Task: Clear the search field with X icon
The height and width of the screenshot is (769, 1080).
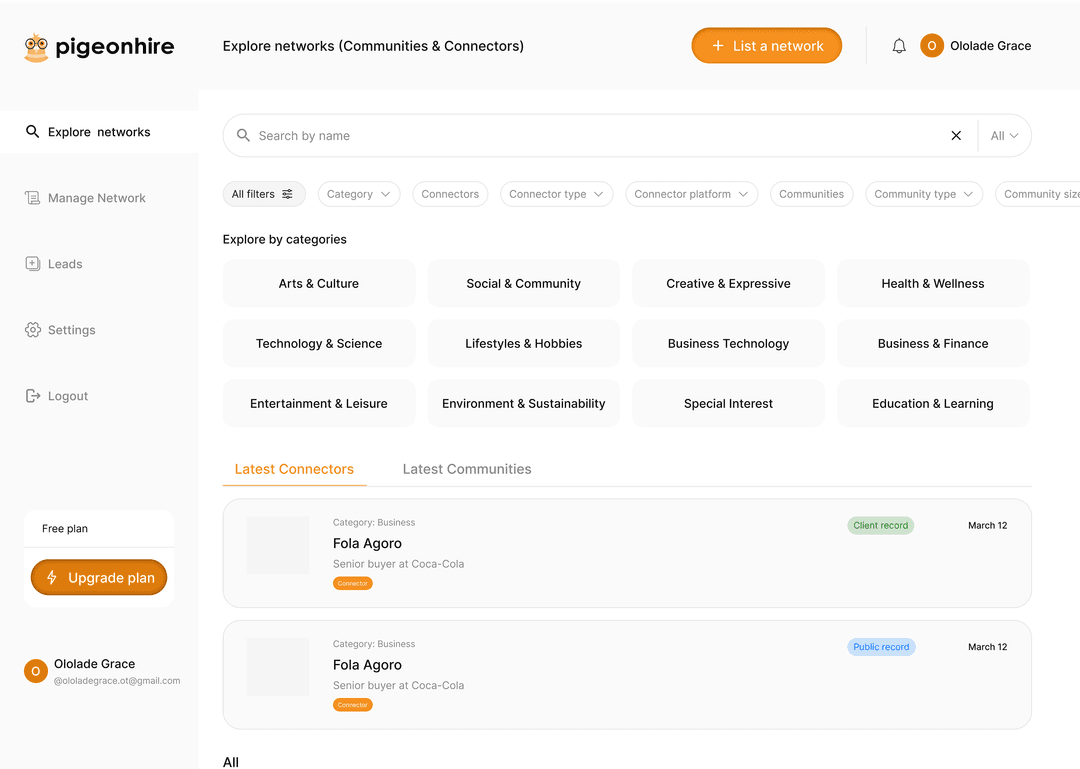Action: pos(956,136)
